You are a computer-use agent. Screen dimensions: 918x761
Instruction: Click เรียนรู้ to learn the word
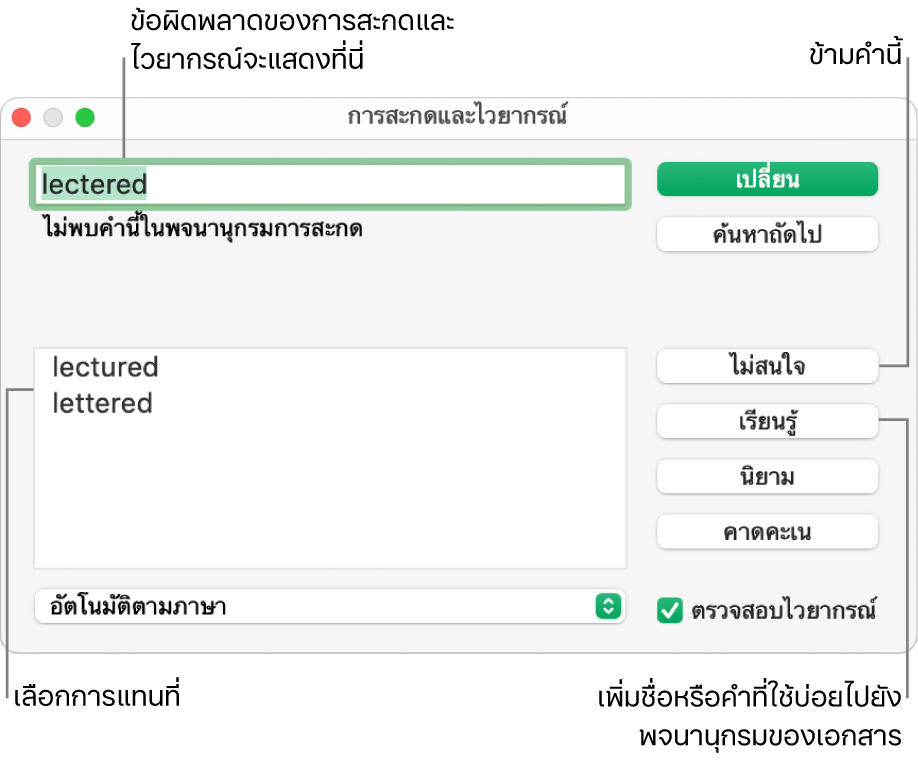coord(767,422)
